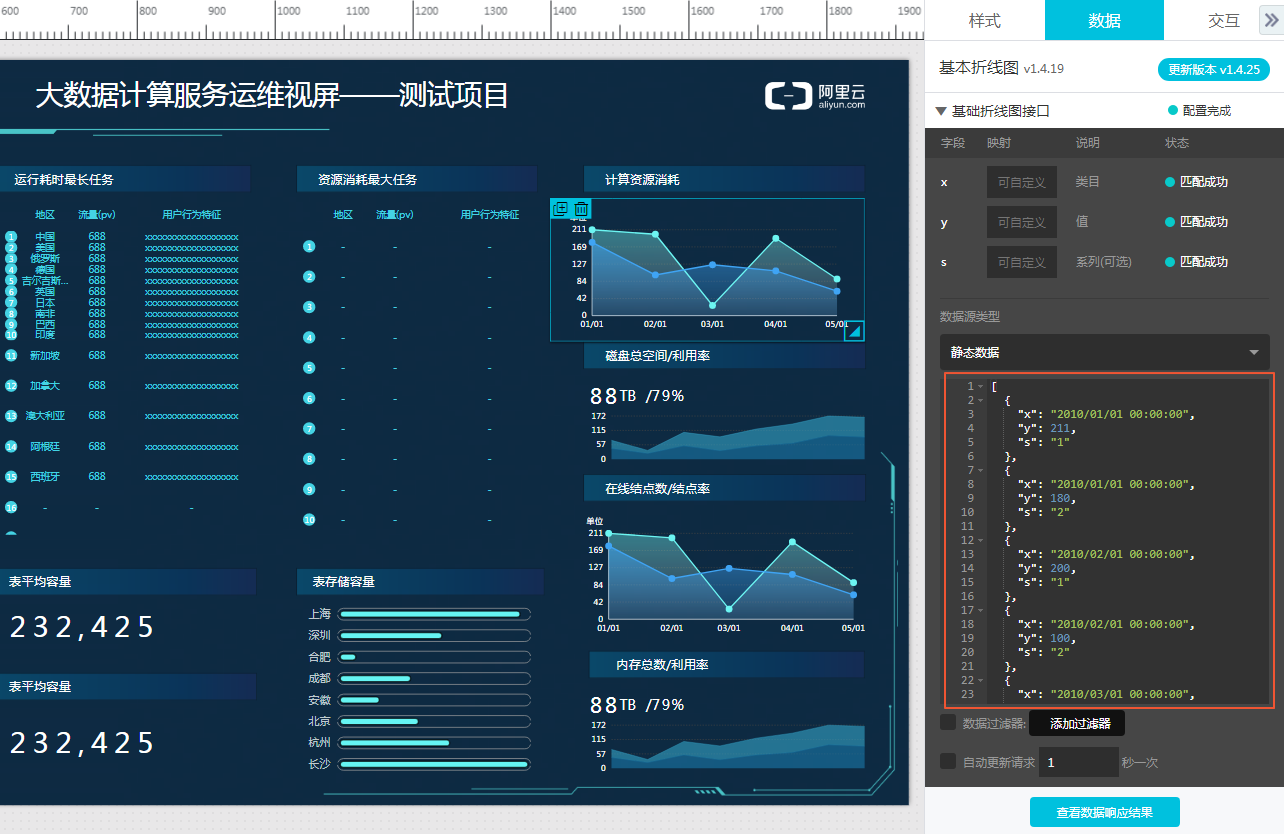Click the 深圳 progress bar
1284x834 pixels.
tap(434, 635)
